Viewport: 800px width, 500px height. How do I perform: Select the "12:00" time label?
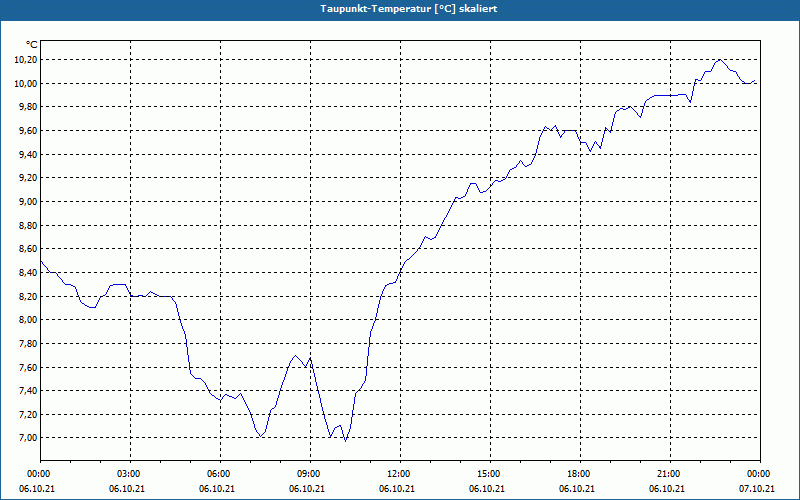(x=397, y=473)
